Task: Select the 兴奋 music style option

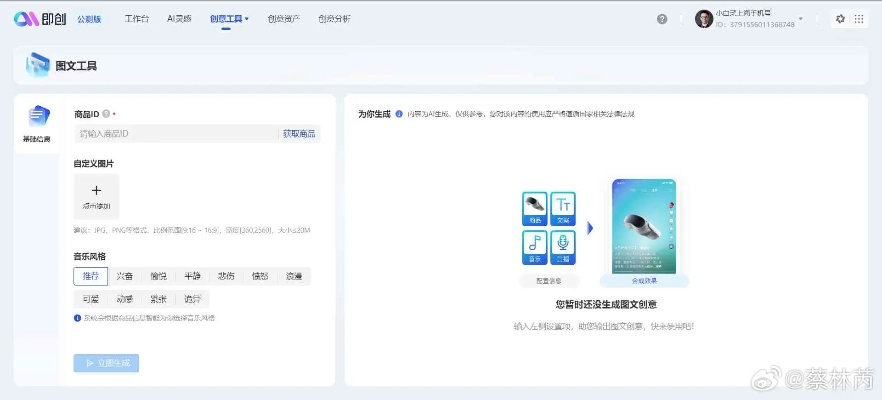Action: coord(124,276)
